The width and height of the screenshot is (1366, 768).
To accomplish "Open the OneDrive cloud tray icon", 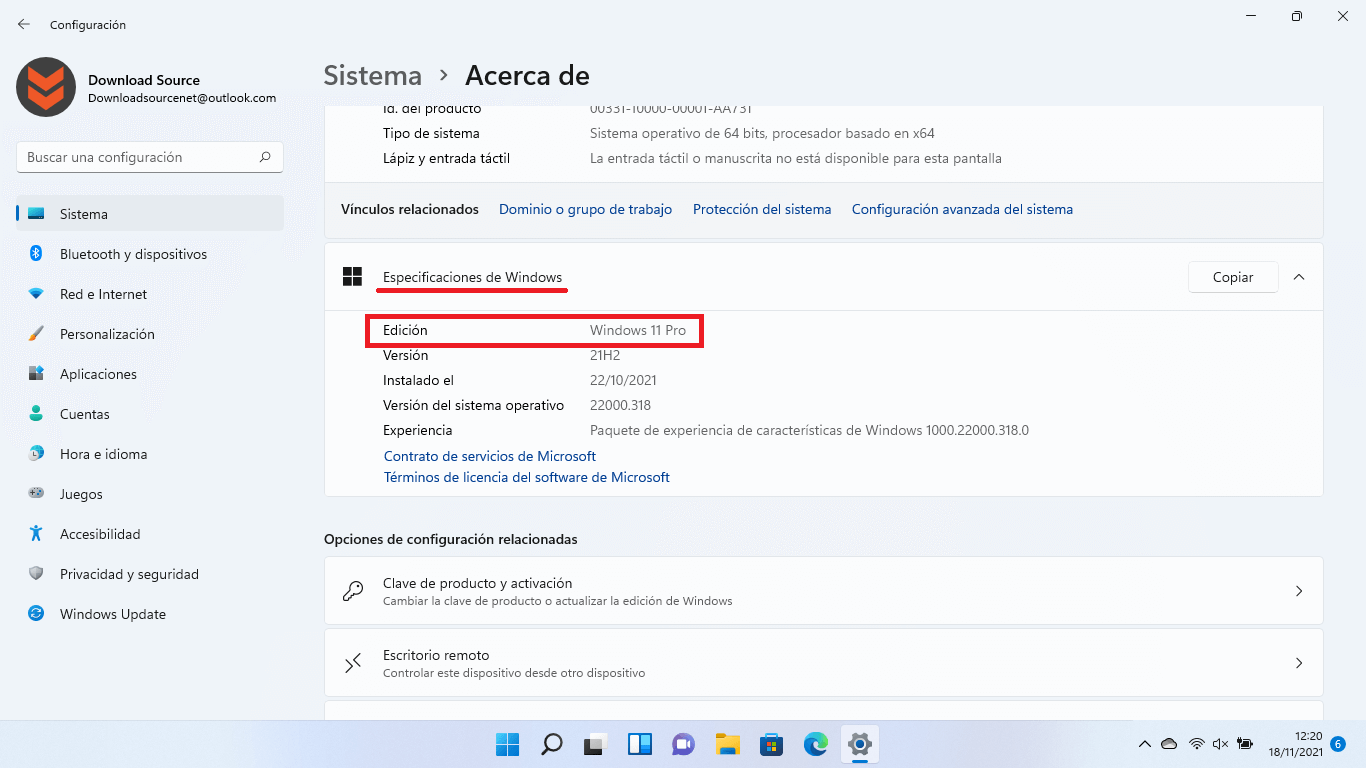I will tap(1169, 744).
